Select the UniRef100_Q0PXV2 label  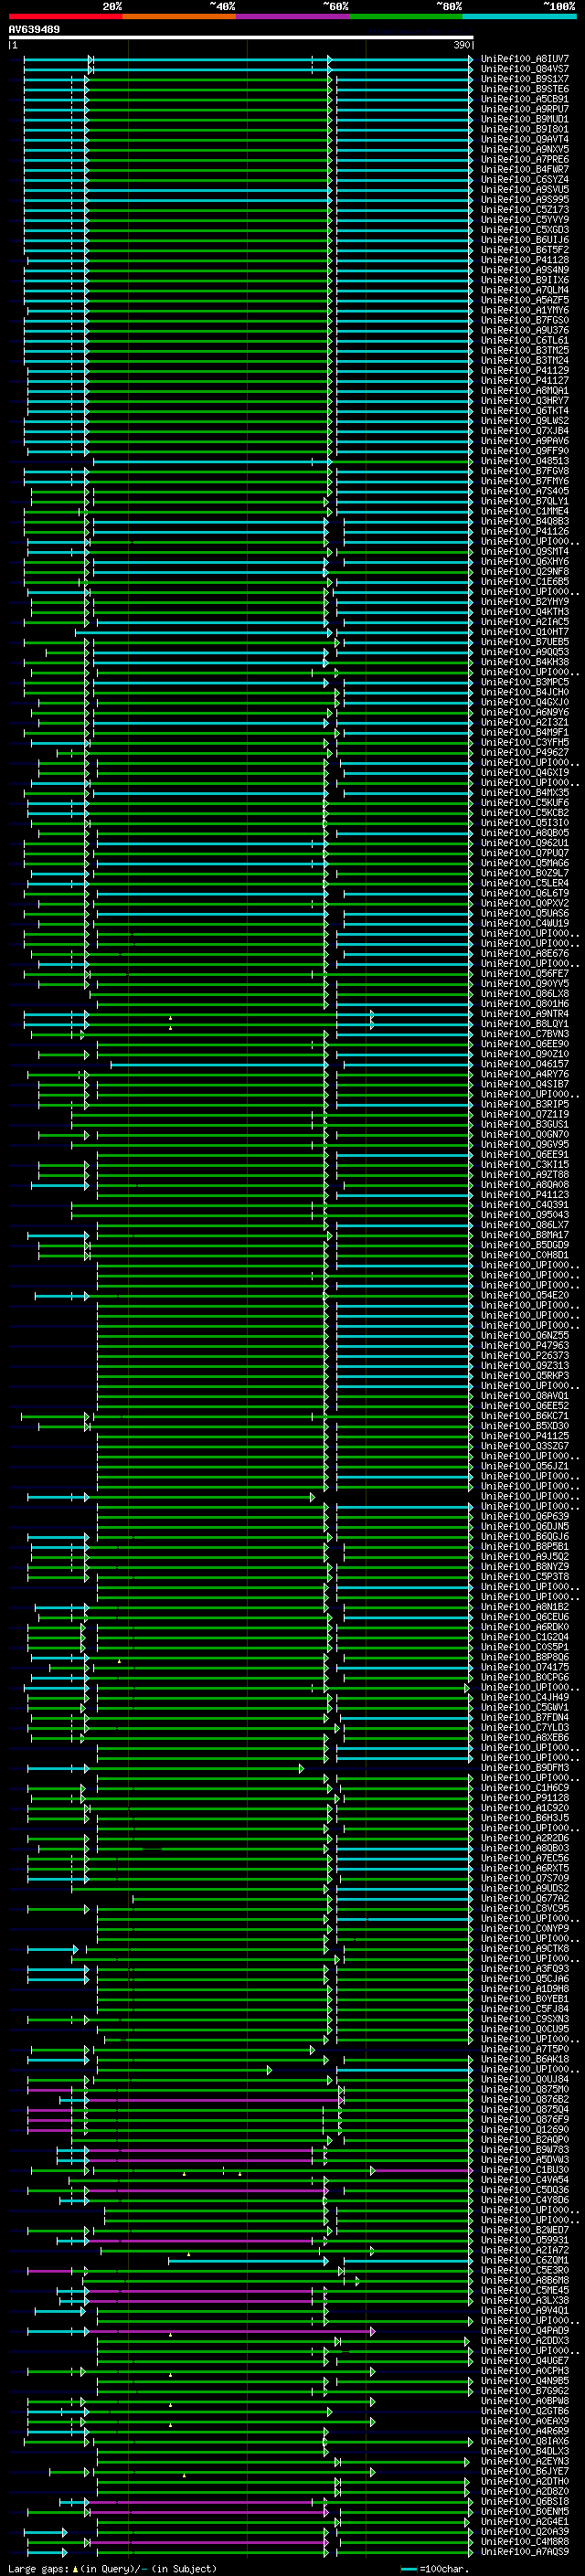tap(525, 904)
